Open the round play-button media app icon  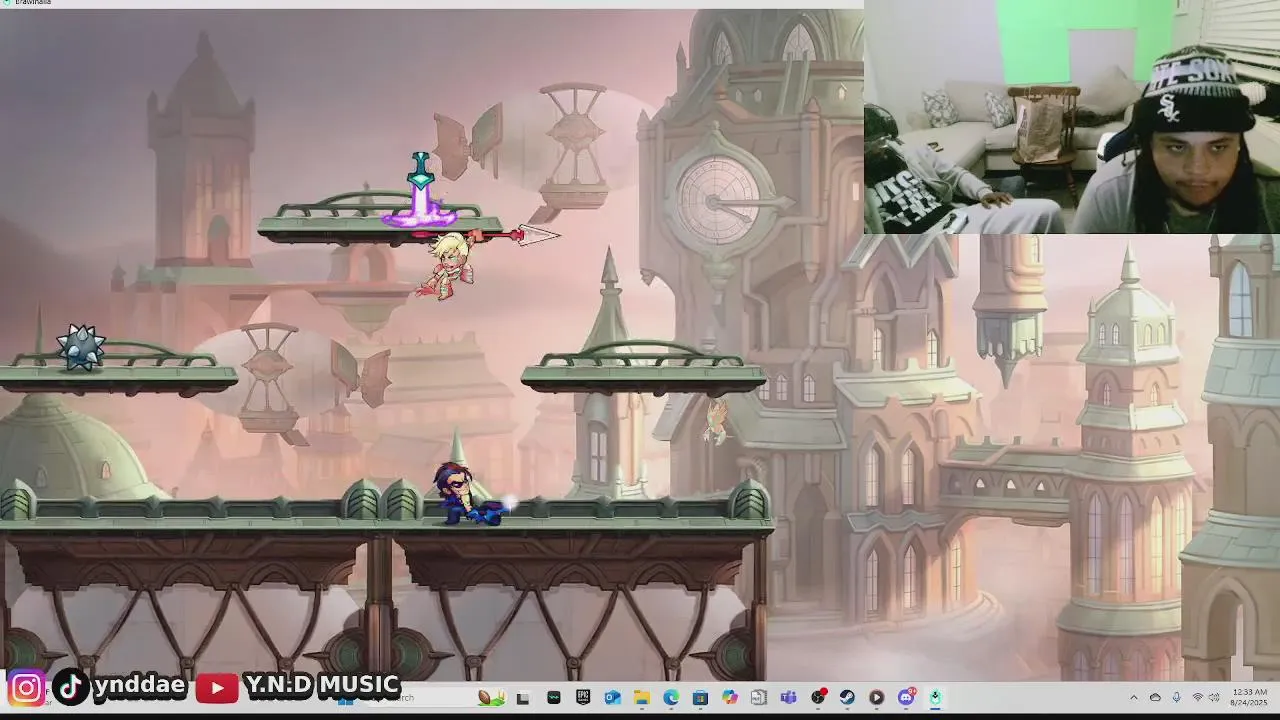876,697
